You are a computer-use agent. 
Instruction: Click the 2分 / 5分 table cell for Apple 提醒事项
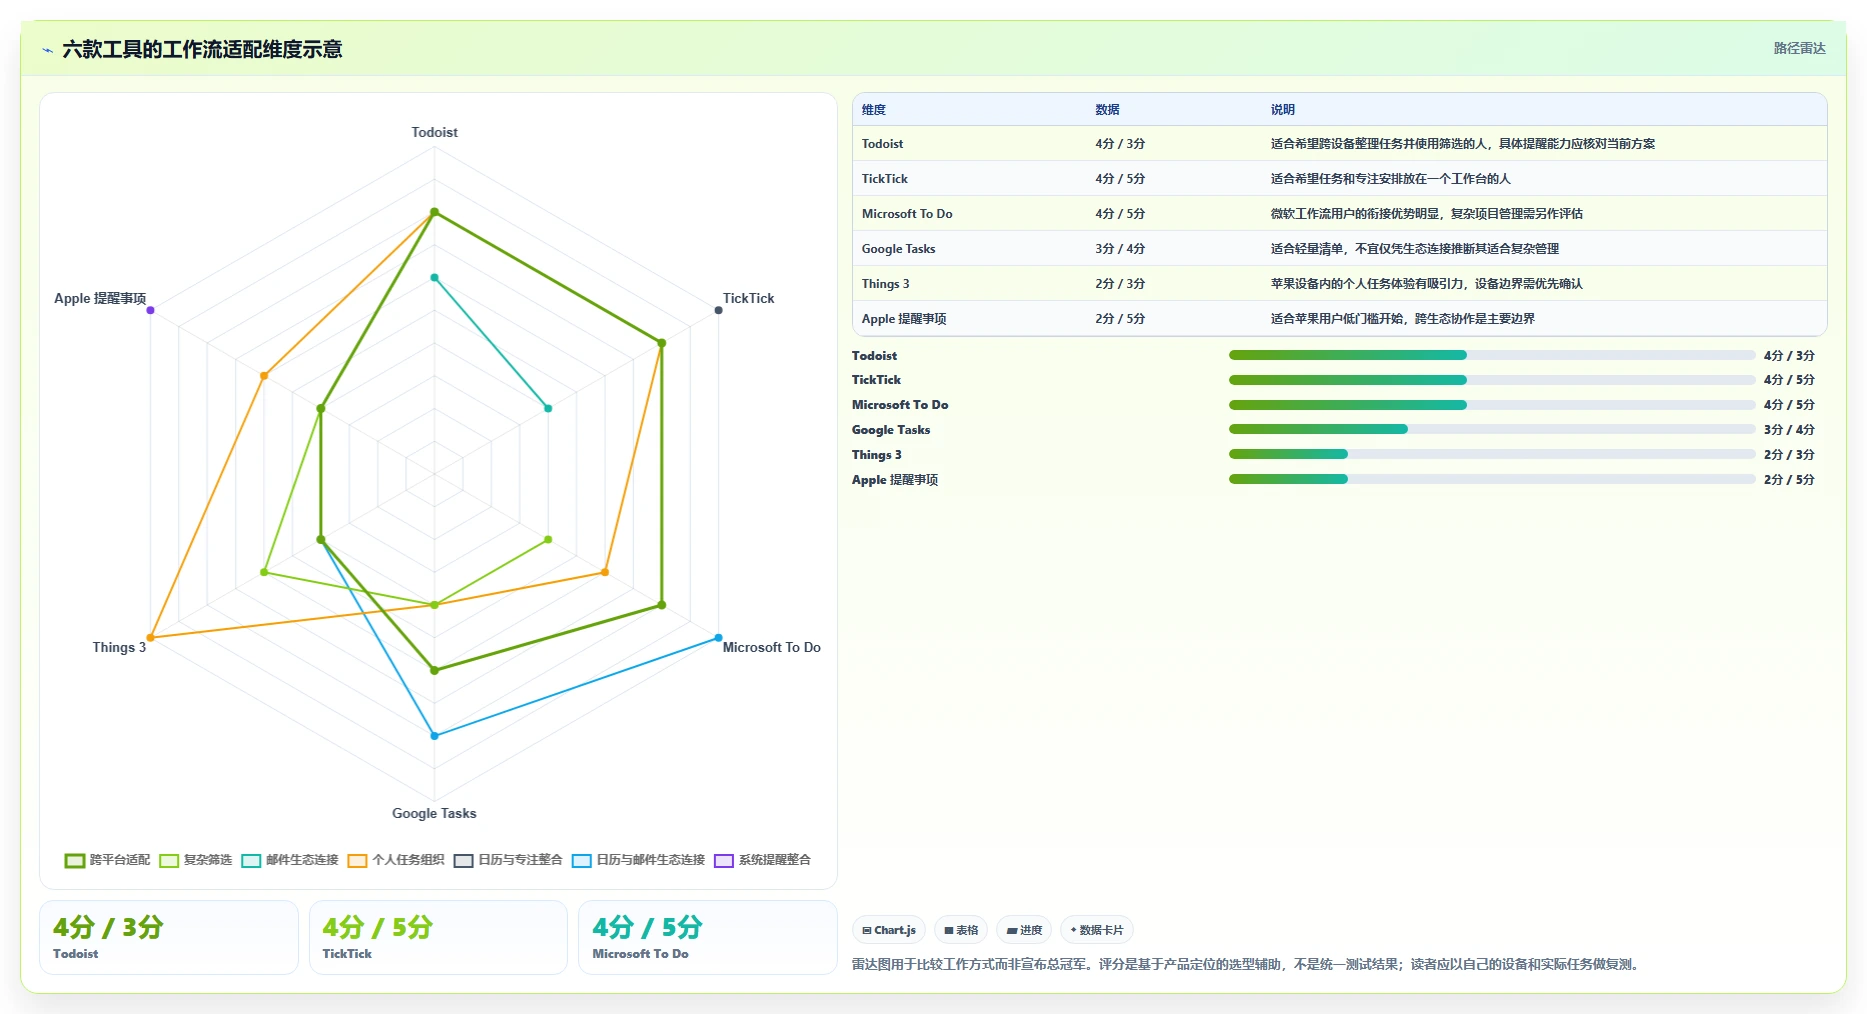tap(1120, 319)
